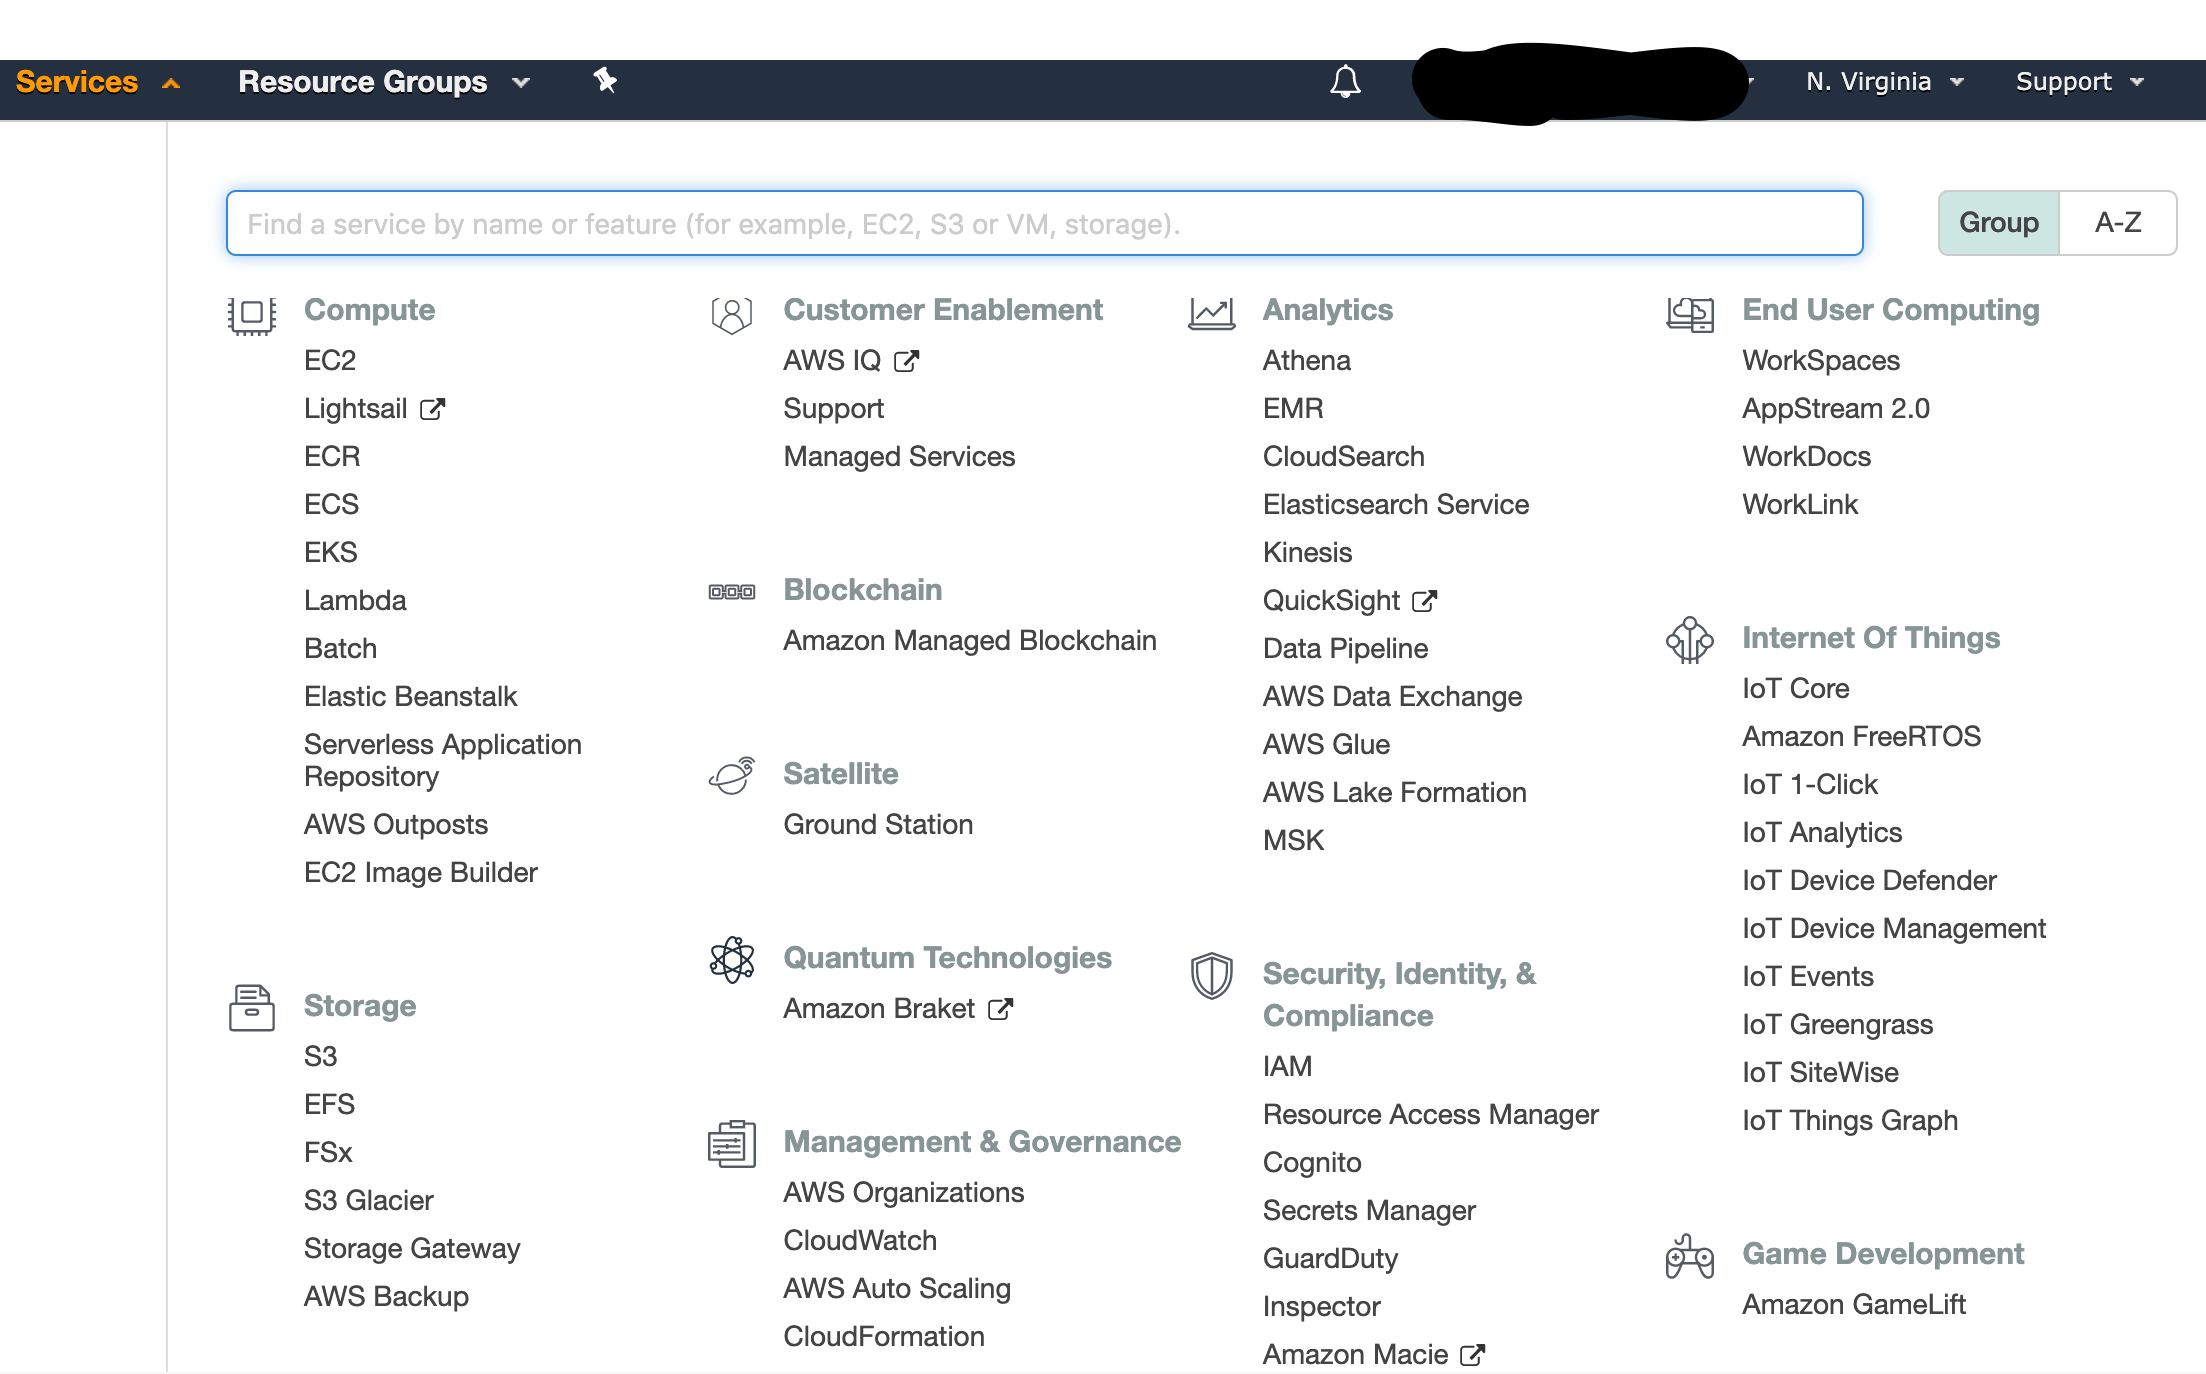Open Elasticsearch Service
The image size is (2206, 1374).
pyautogui.click(x=1396, y=504)
